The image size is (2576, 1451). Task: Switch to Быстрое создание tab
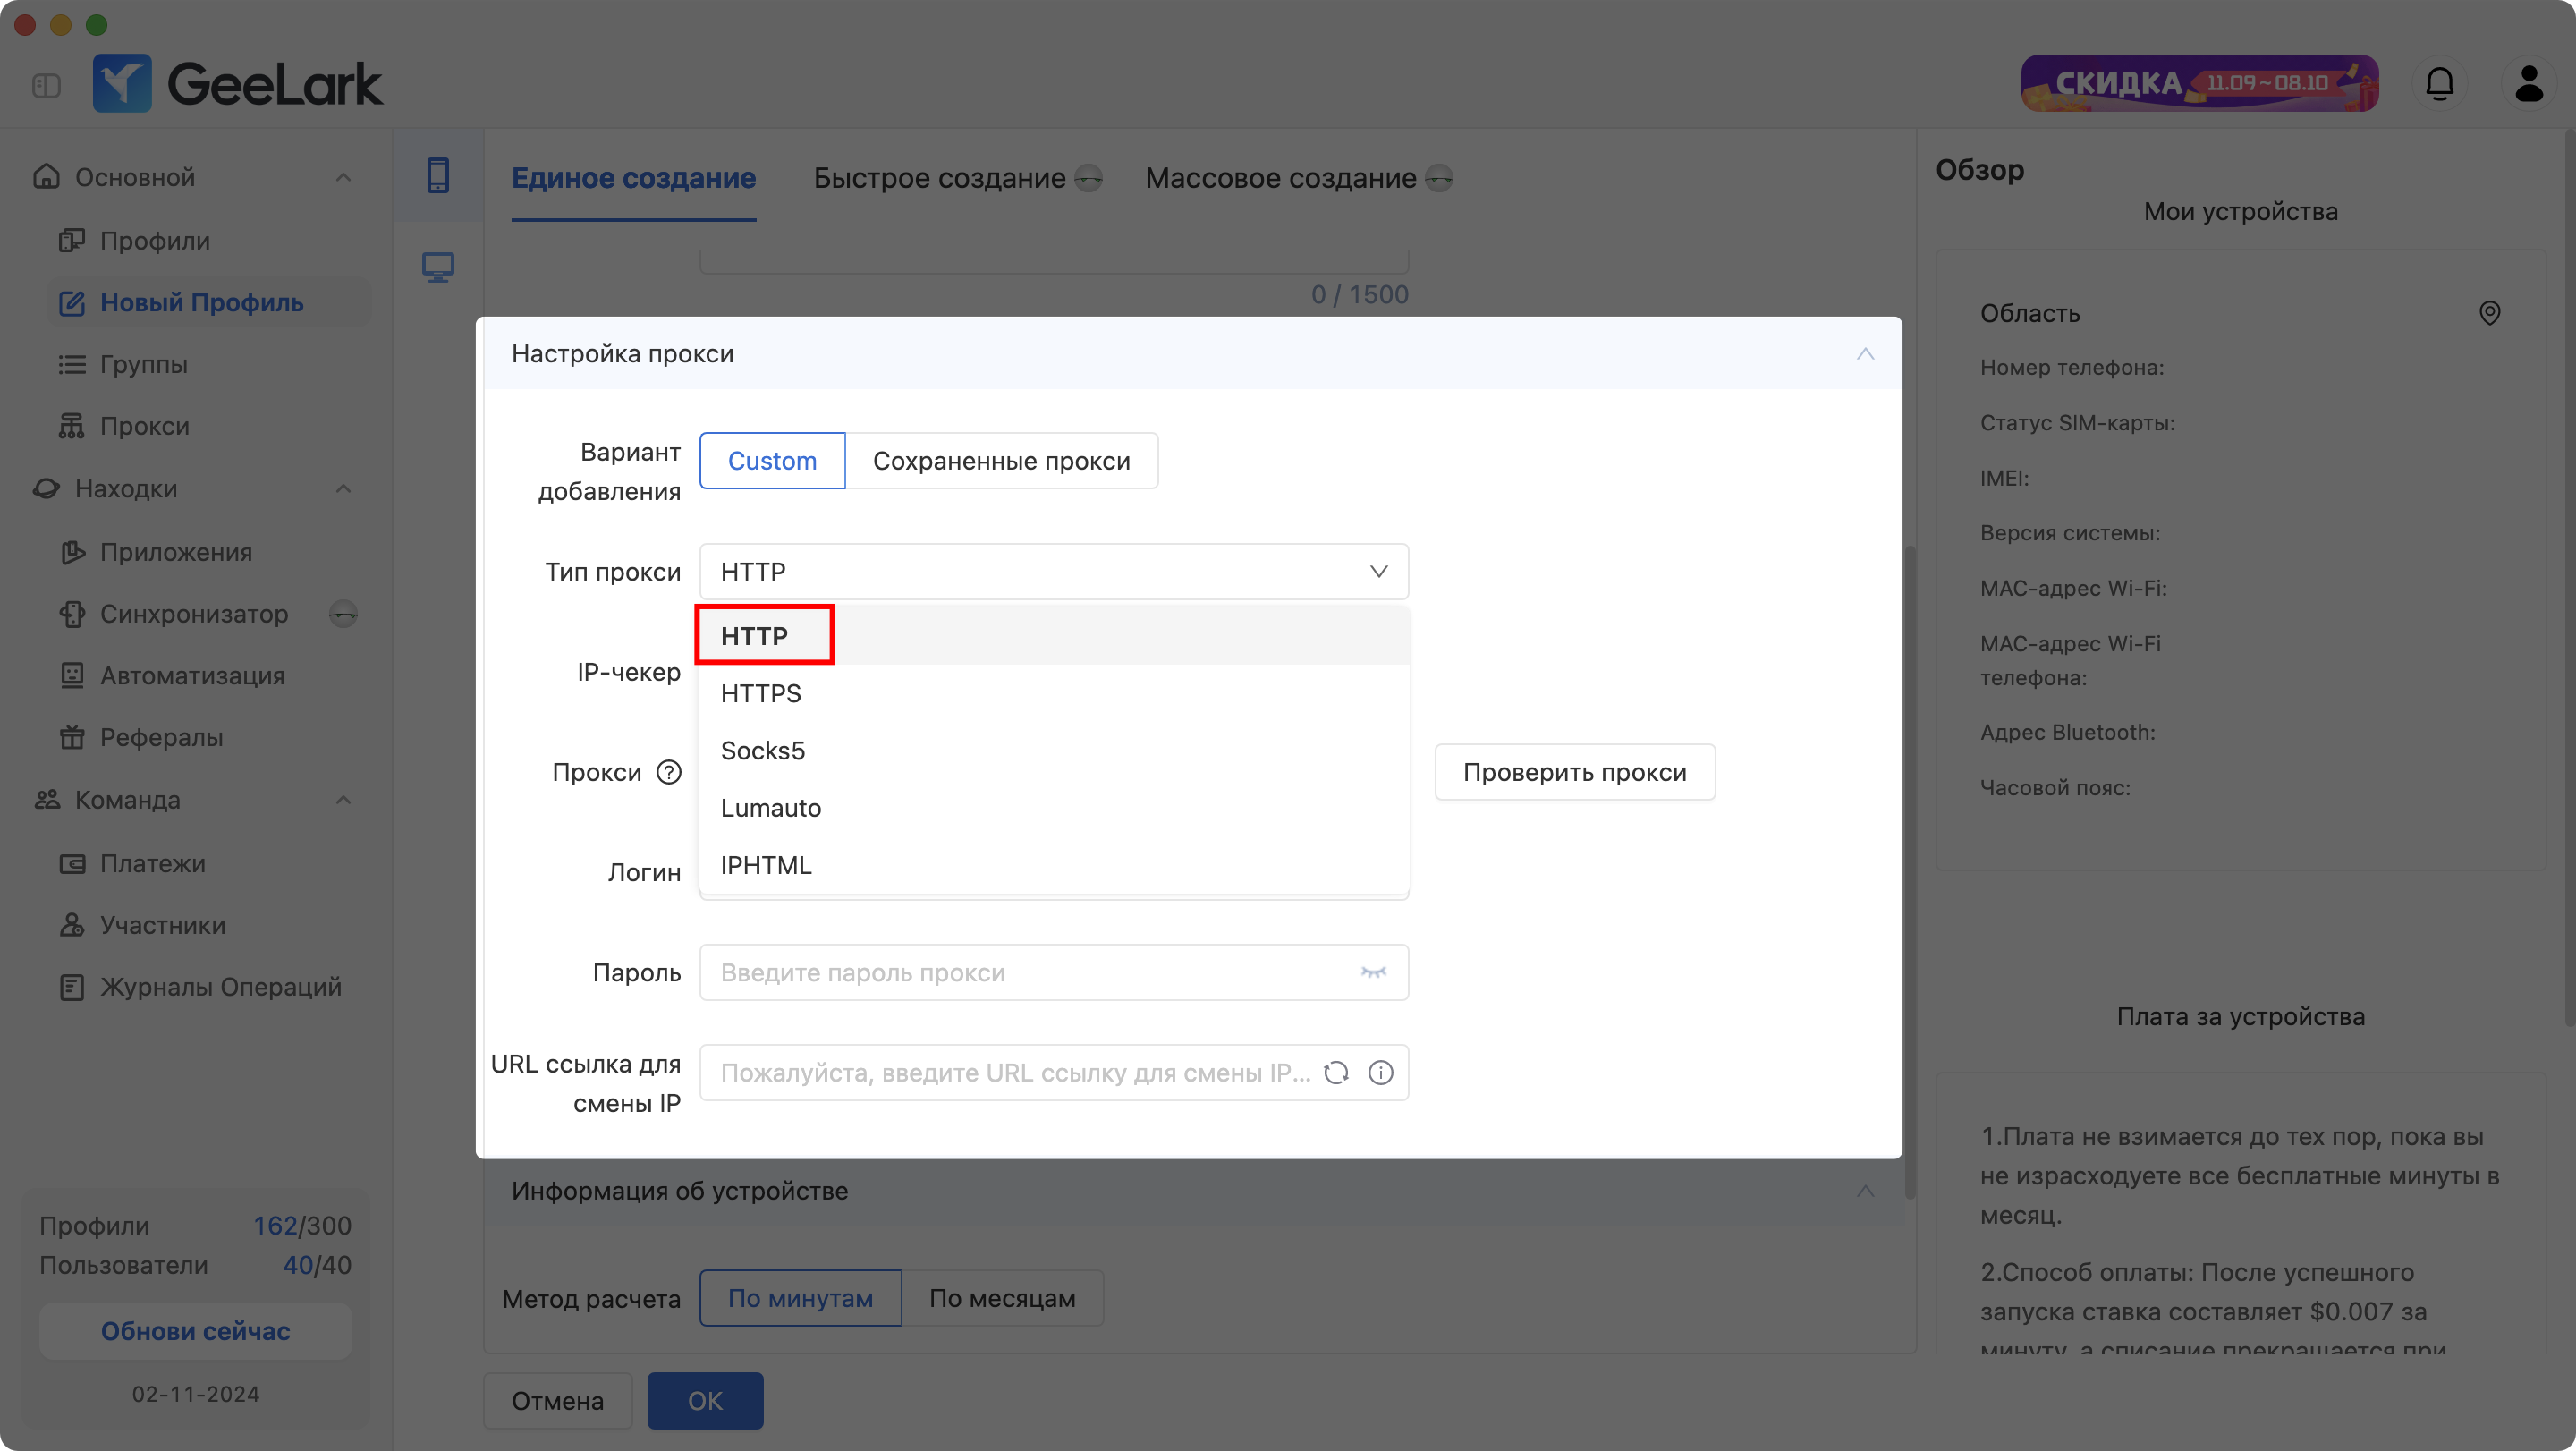coord(939,178)
